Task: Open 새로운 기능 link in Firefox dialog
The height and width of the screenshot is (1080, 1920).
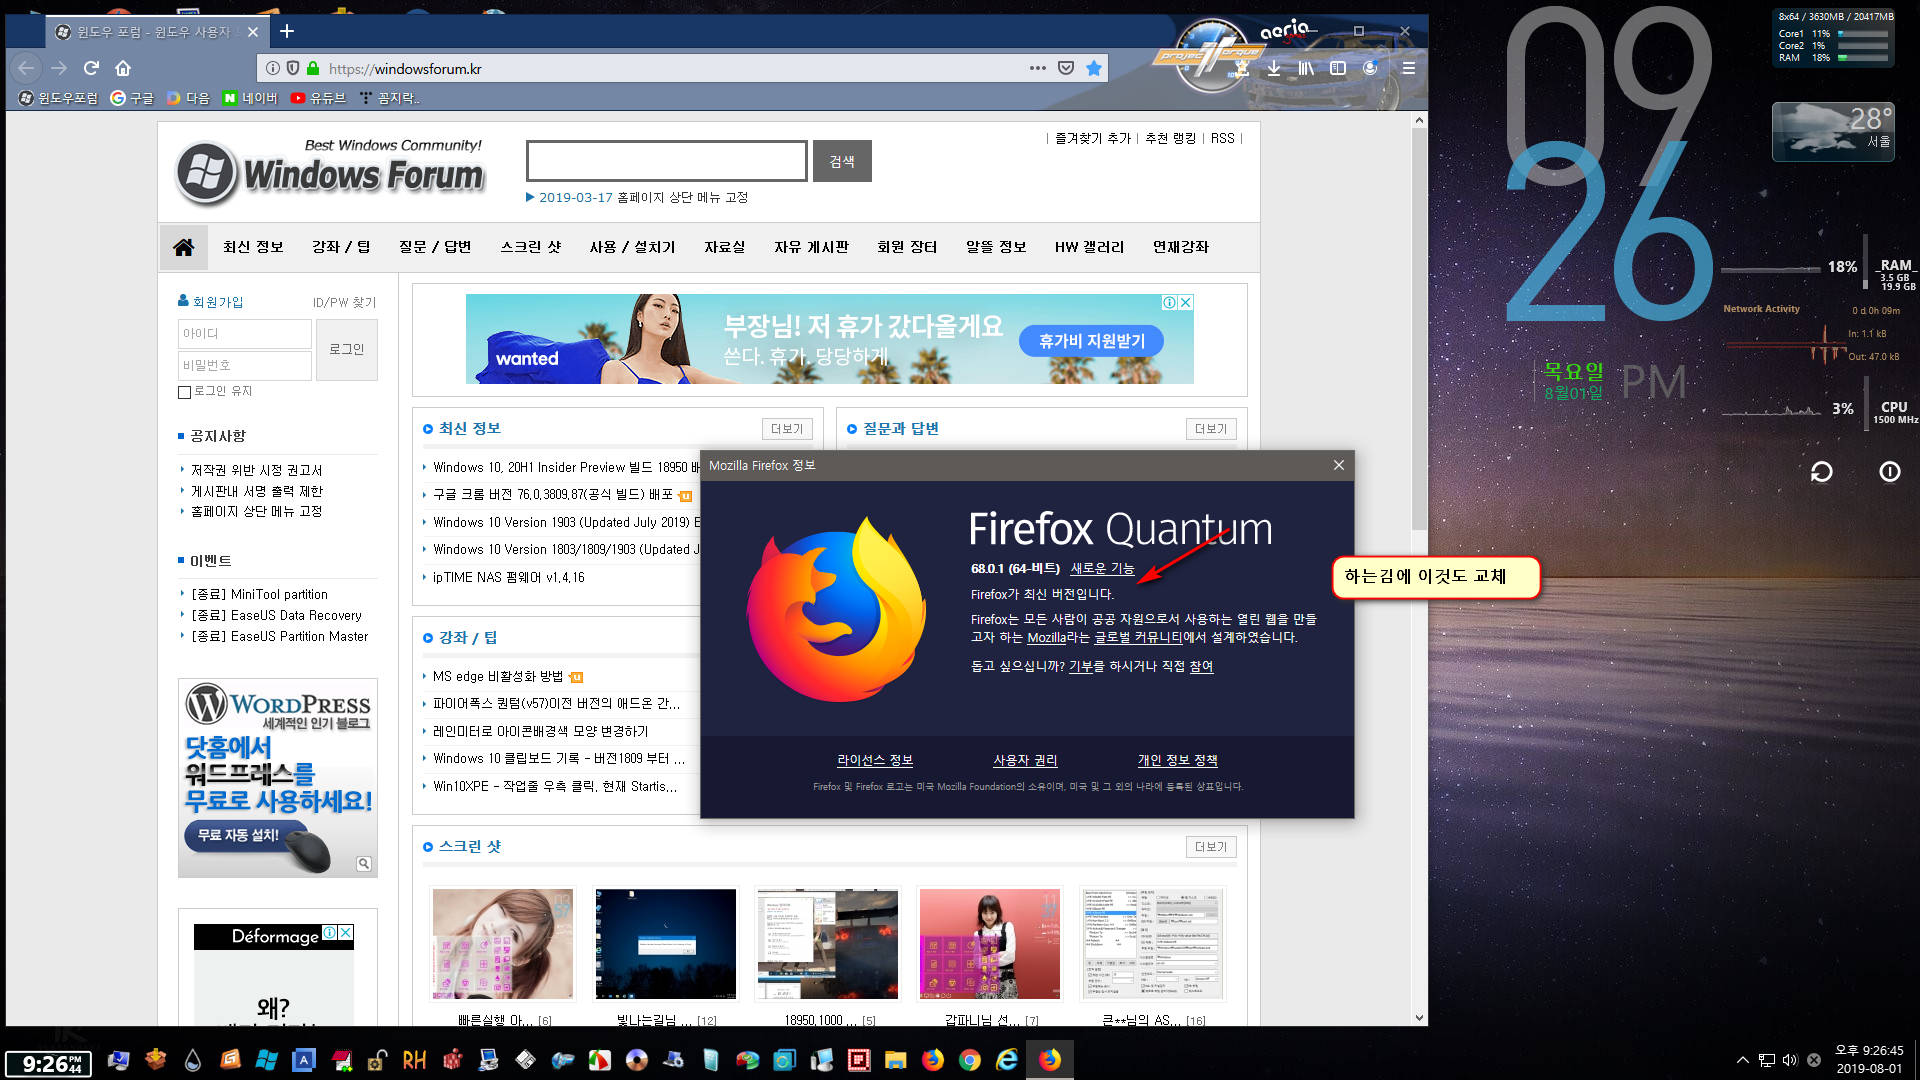Action: (1102, 568)
